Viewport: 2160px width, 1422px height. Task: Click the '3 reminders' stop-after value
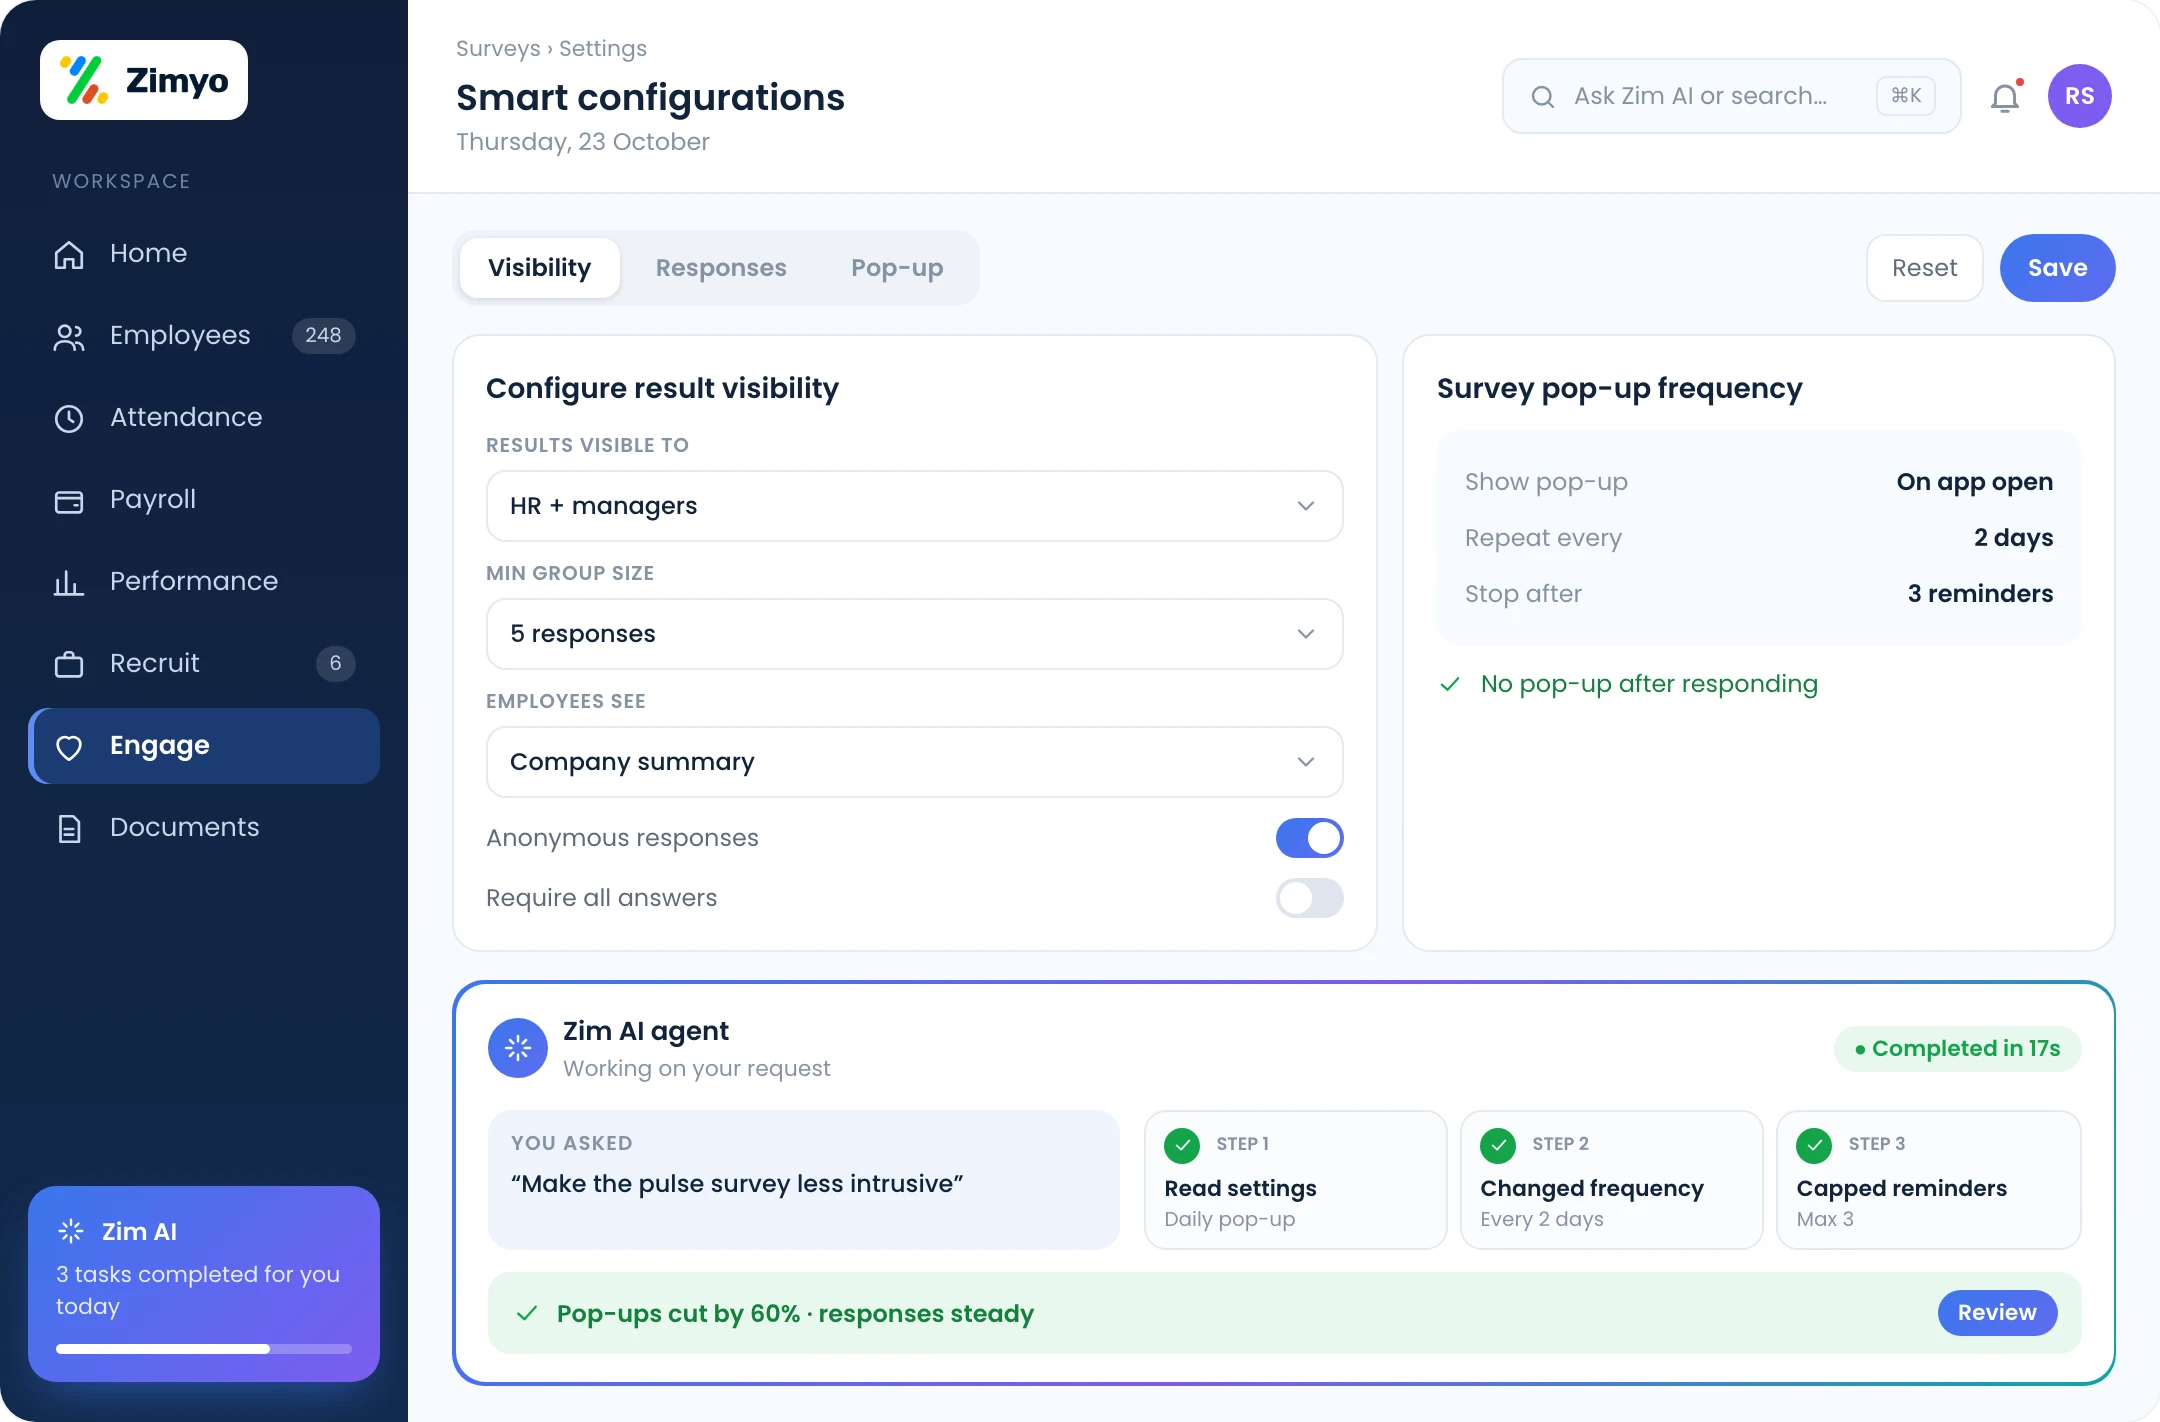[x=1980, y=594]
